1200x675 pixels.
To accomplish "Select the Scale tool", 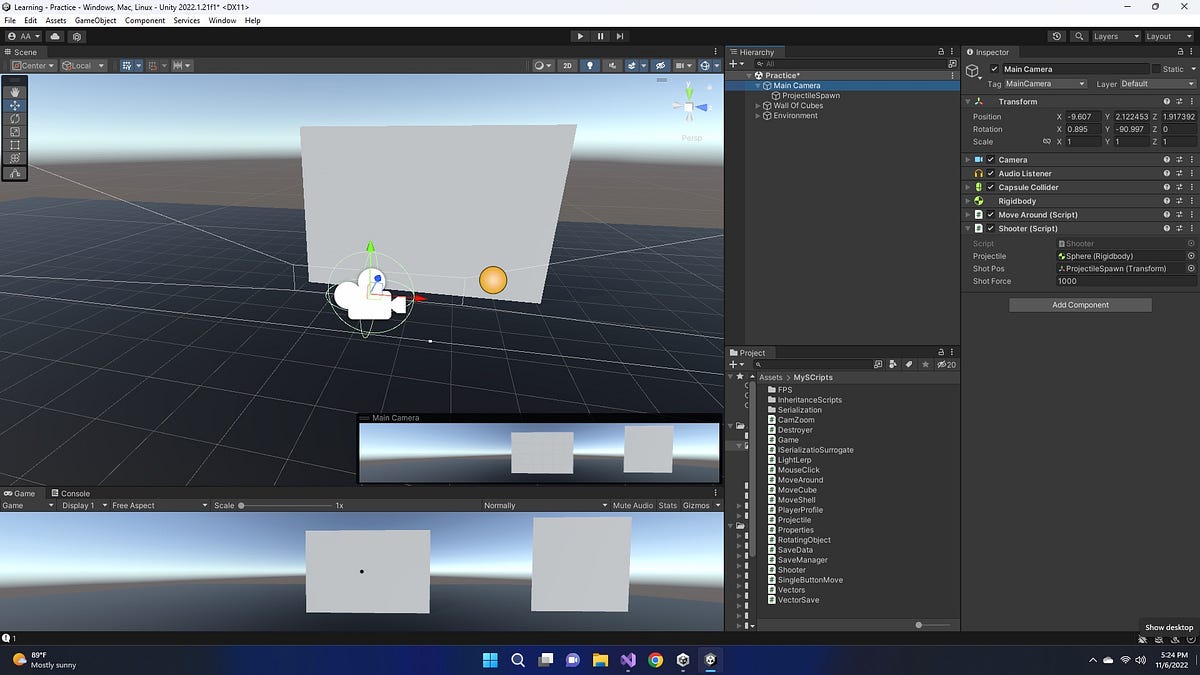I will click(14, 131).
